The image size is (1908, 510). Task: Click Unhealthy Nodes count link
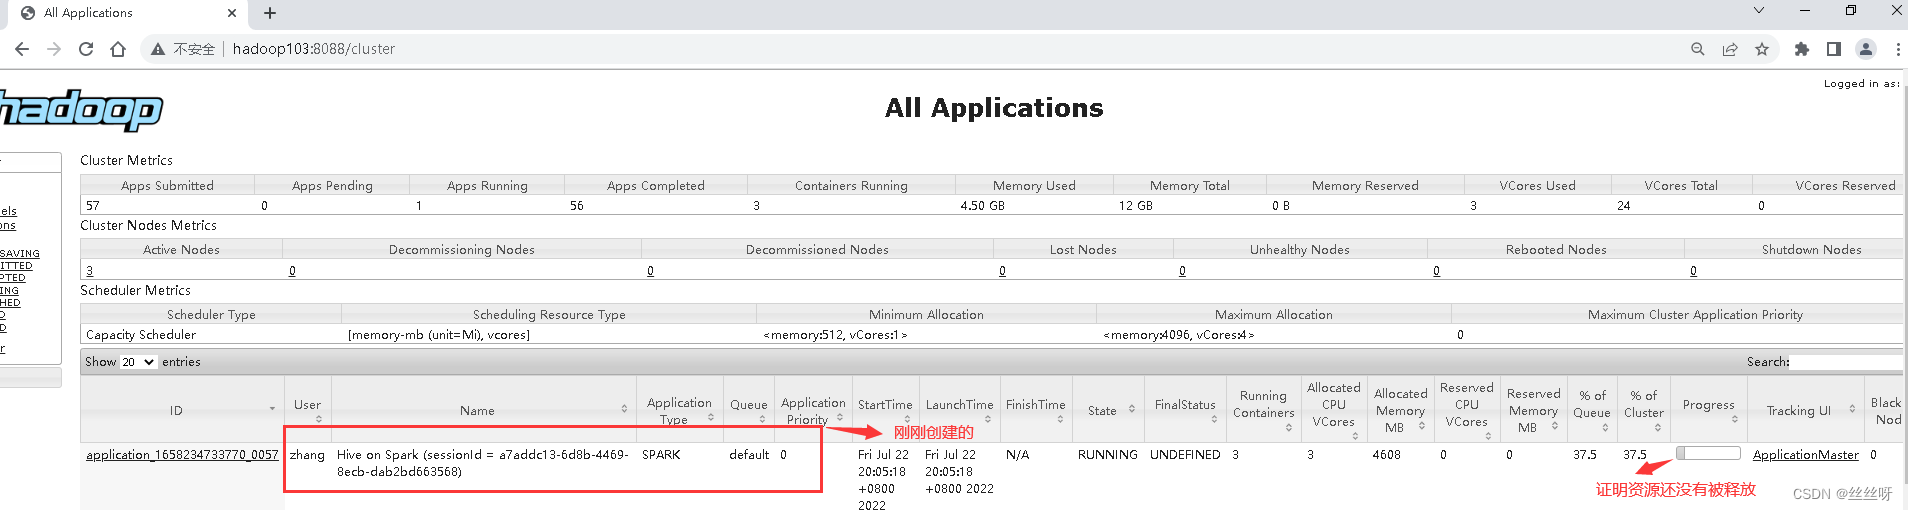[x=1182, y=271]
